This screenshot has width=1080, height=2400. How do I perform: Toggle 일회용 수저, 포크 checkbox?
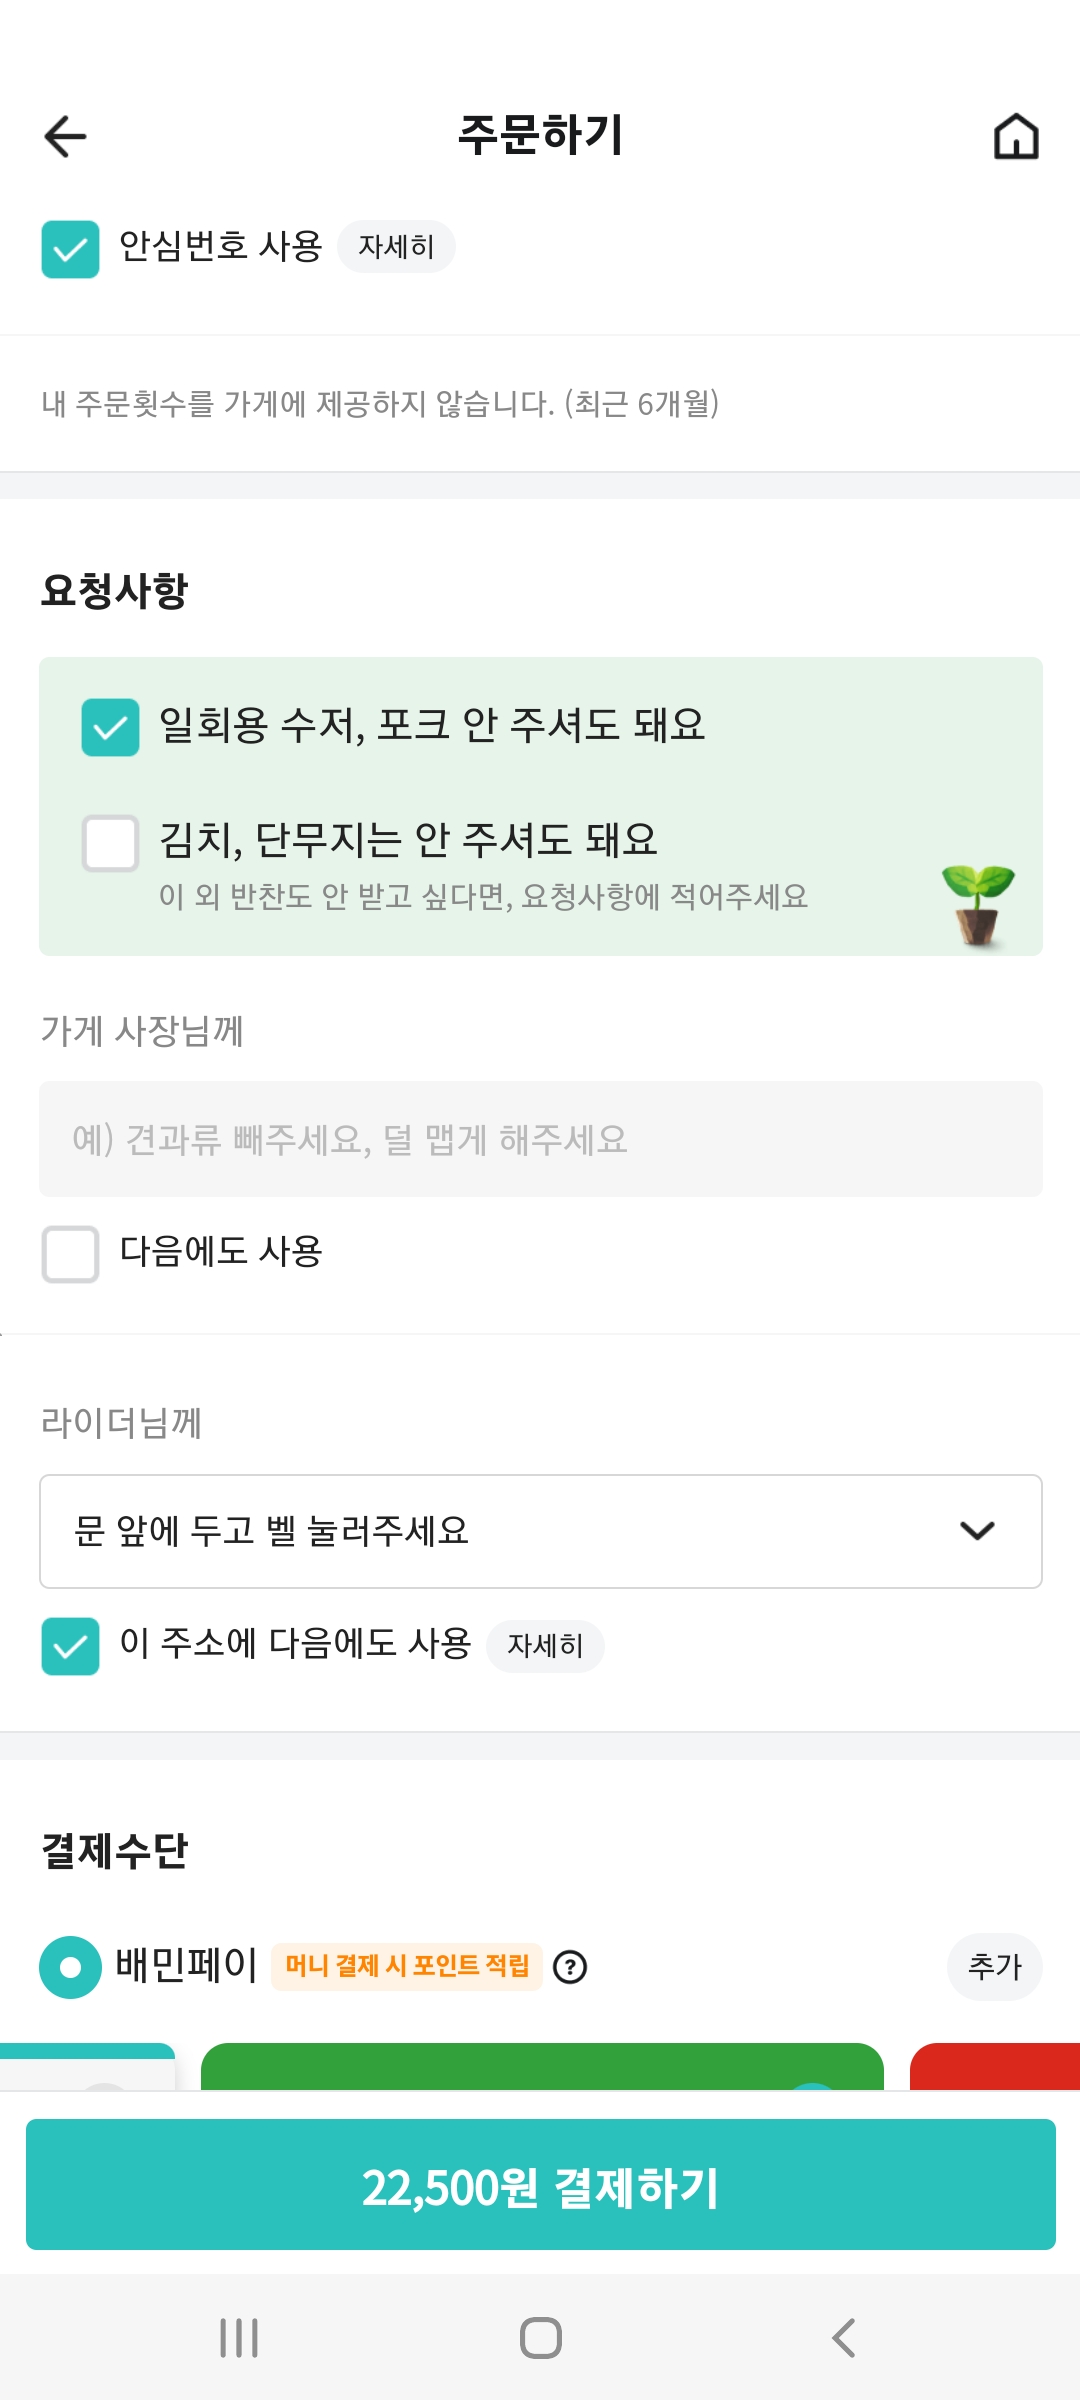pyautogui.click(x=110, y=727)
